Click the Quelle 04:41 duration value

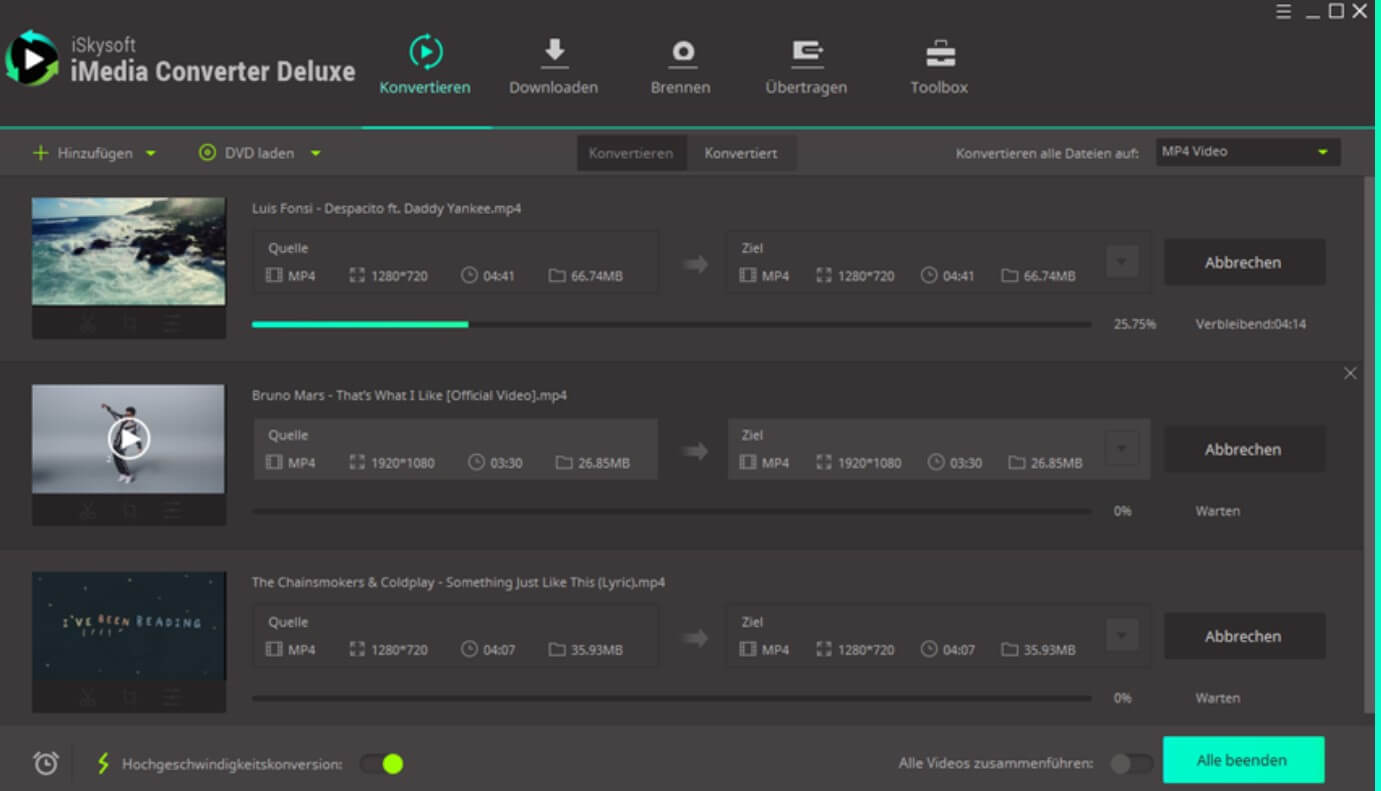click(x=499, y=276)
